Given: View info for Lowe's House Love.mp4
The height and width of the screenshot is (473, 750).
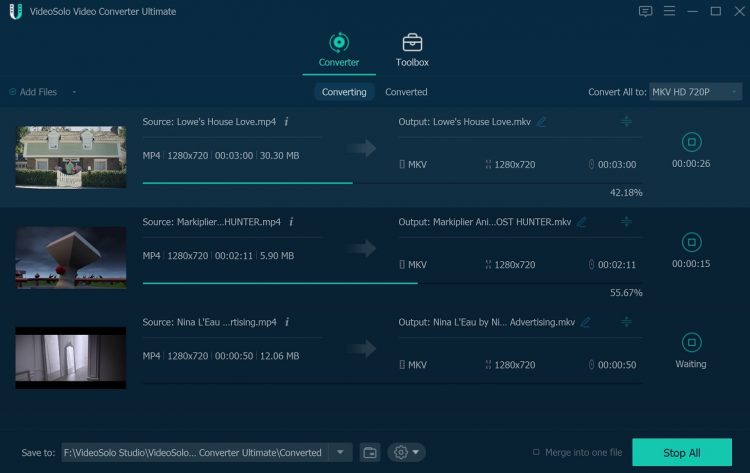Looking at the screenshot, I should click(287, 121).
